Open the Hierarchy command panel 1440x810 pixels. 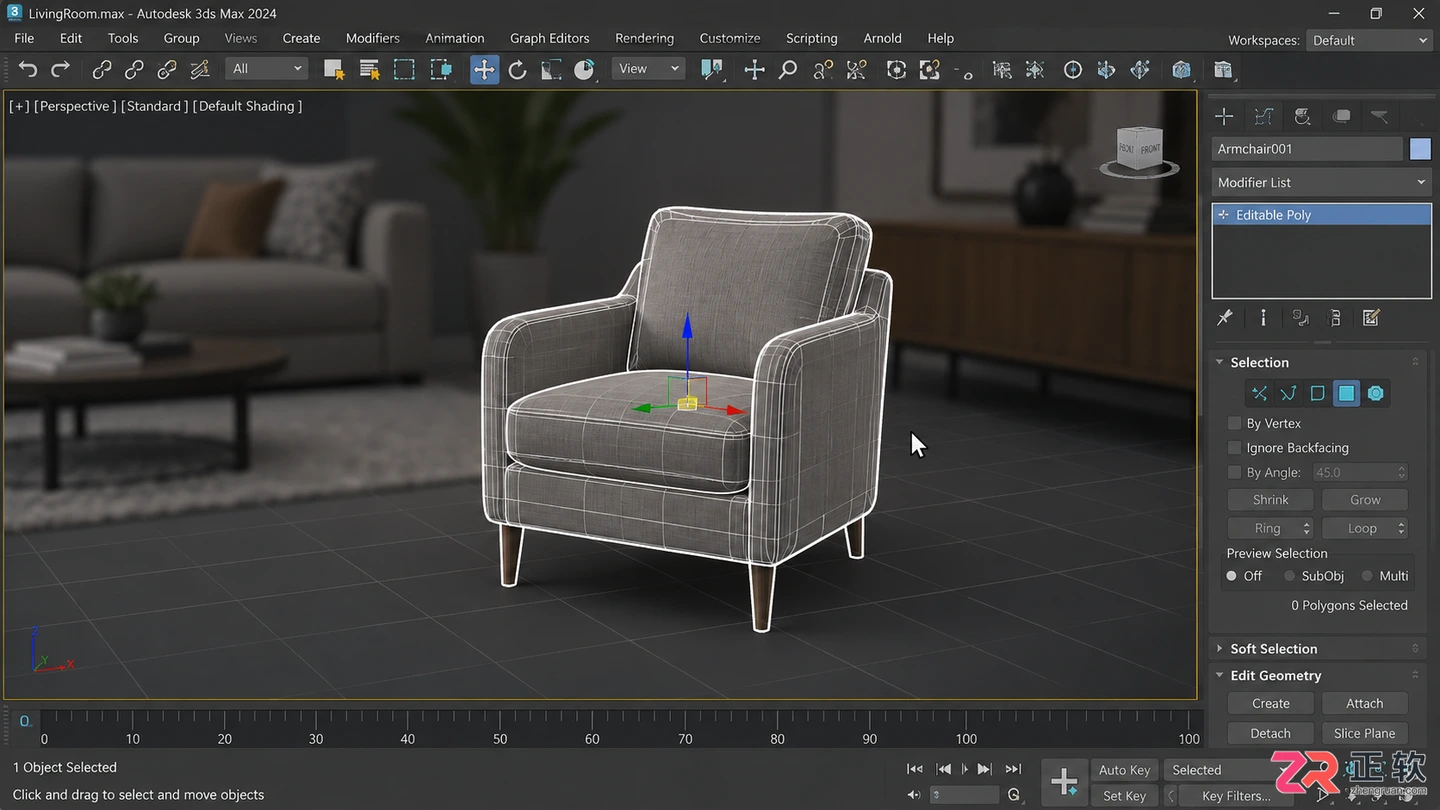tap(1302, 117)
